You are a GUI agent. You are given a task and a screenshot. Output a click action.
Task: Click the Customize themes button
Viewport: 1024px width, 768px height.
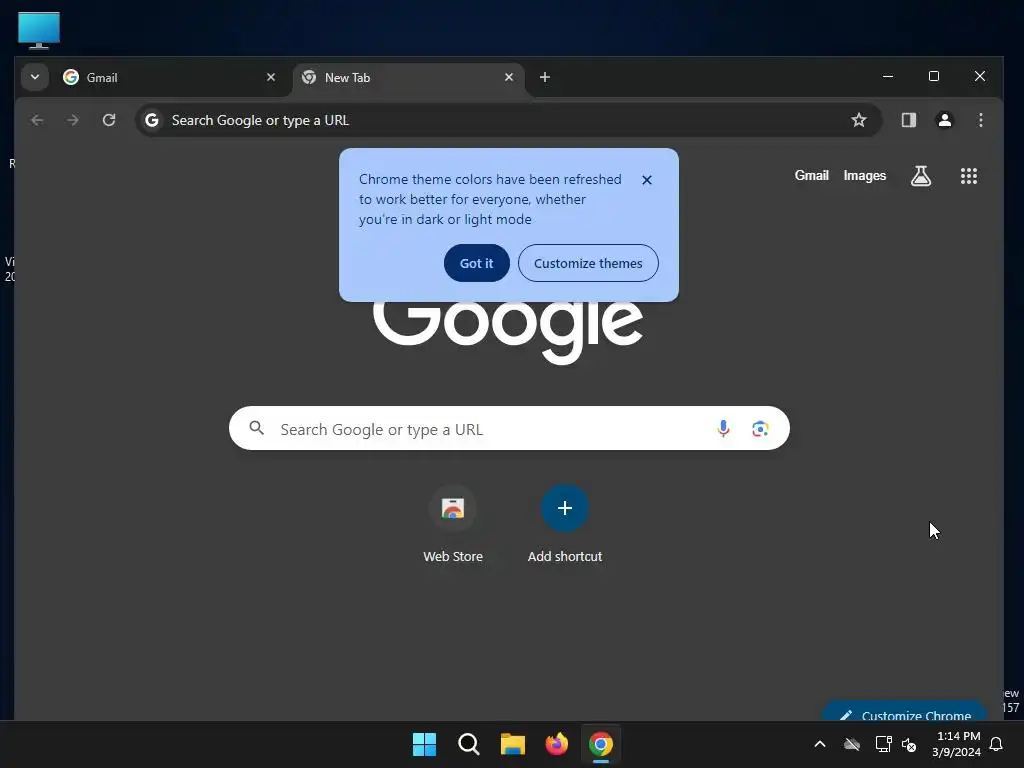point(588,263)
